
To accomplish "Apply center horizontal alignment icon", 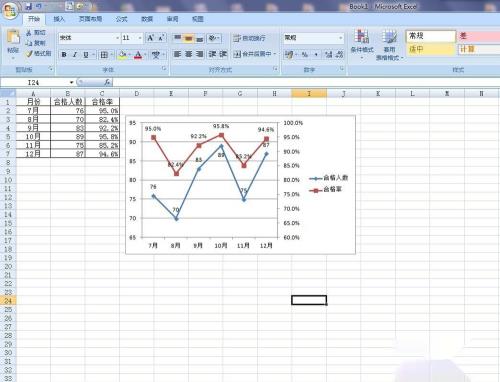I will [x=189, y=54].
